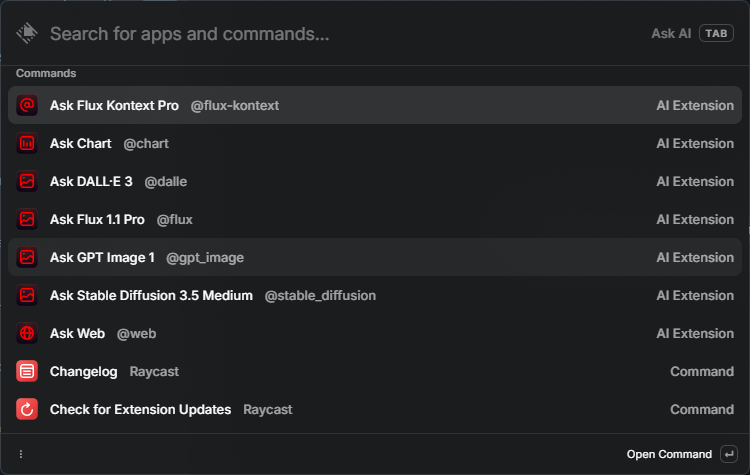This screenshot has width=750, height=475.
Task: Click AI Extension label on Ask Flux 1.1 Pro row
Action: (x=695, y=219)
